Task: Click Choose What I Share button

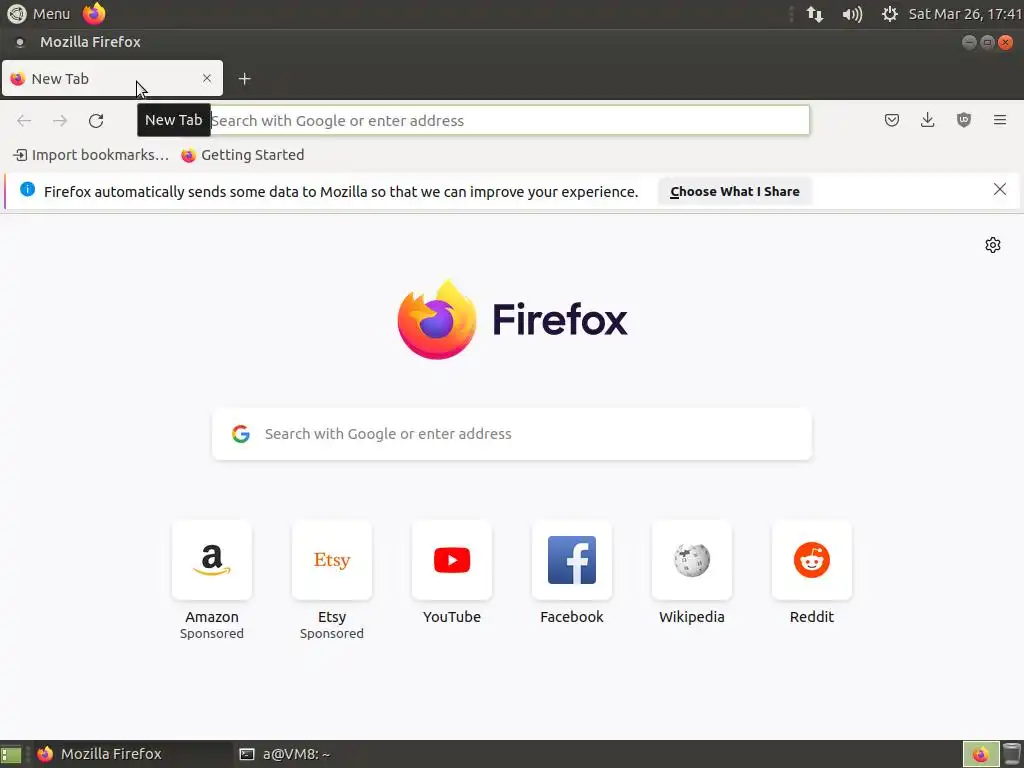Action: pos(735,191)
